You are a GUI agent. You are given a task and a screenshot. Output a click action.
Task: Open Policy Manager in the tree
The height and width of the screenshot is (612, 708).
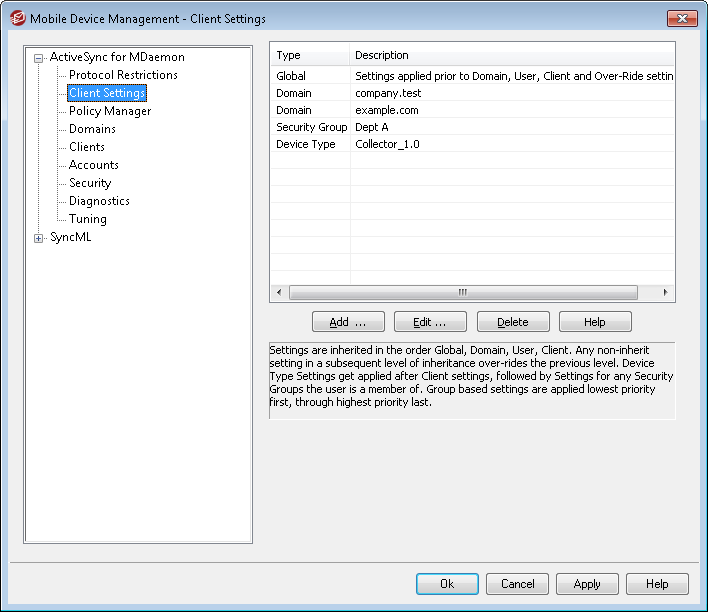click(x=110, y=111)
